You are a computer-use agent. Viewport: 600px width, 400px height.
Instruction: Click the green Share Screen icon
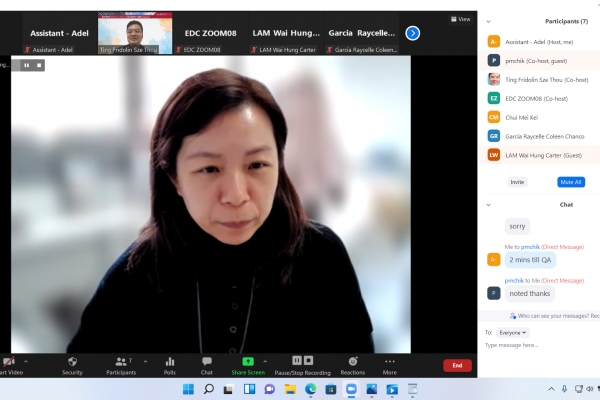tap(248, 361)
